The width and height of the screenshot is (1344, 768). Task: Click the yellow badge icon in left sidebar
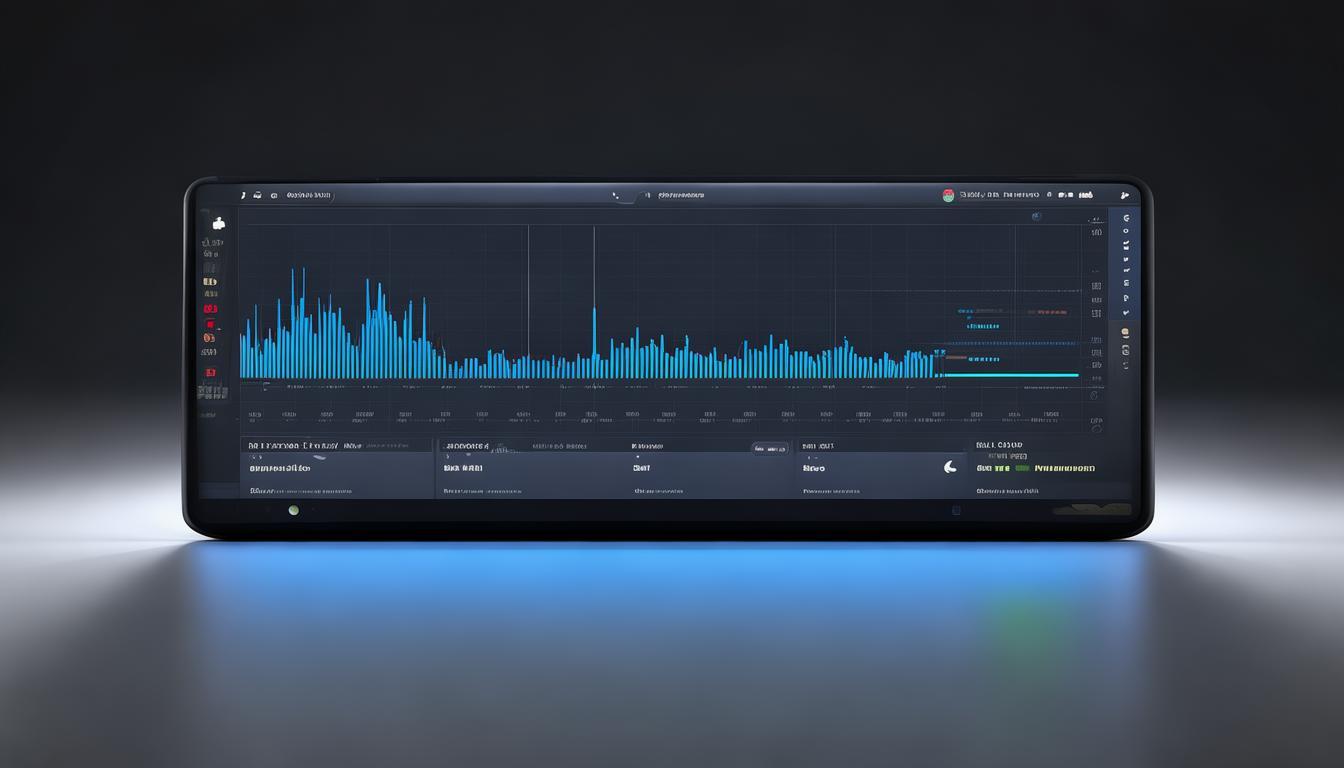click(x=210, y=282)
